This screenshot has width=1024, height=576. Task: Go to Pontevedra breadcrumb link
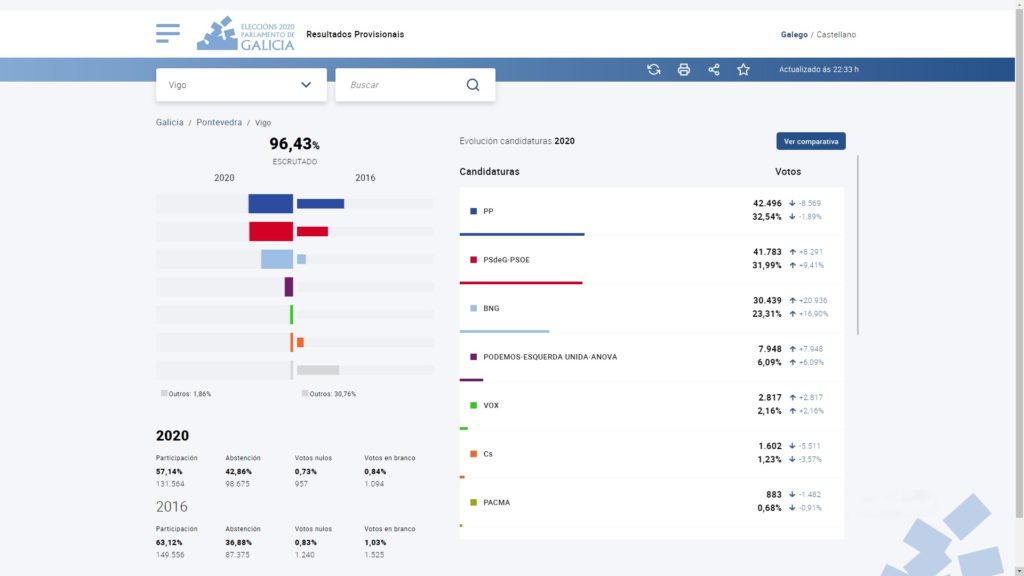[x=219, y=123]
